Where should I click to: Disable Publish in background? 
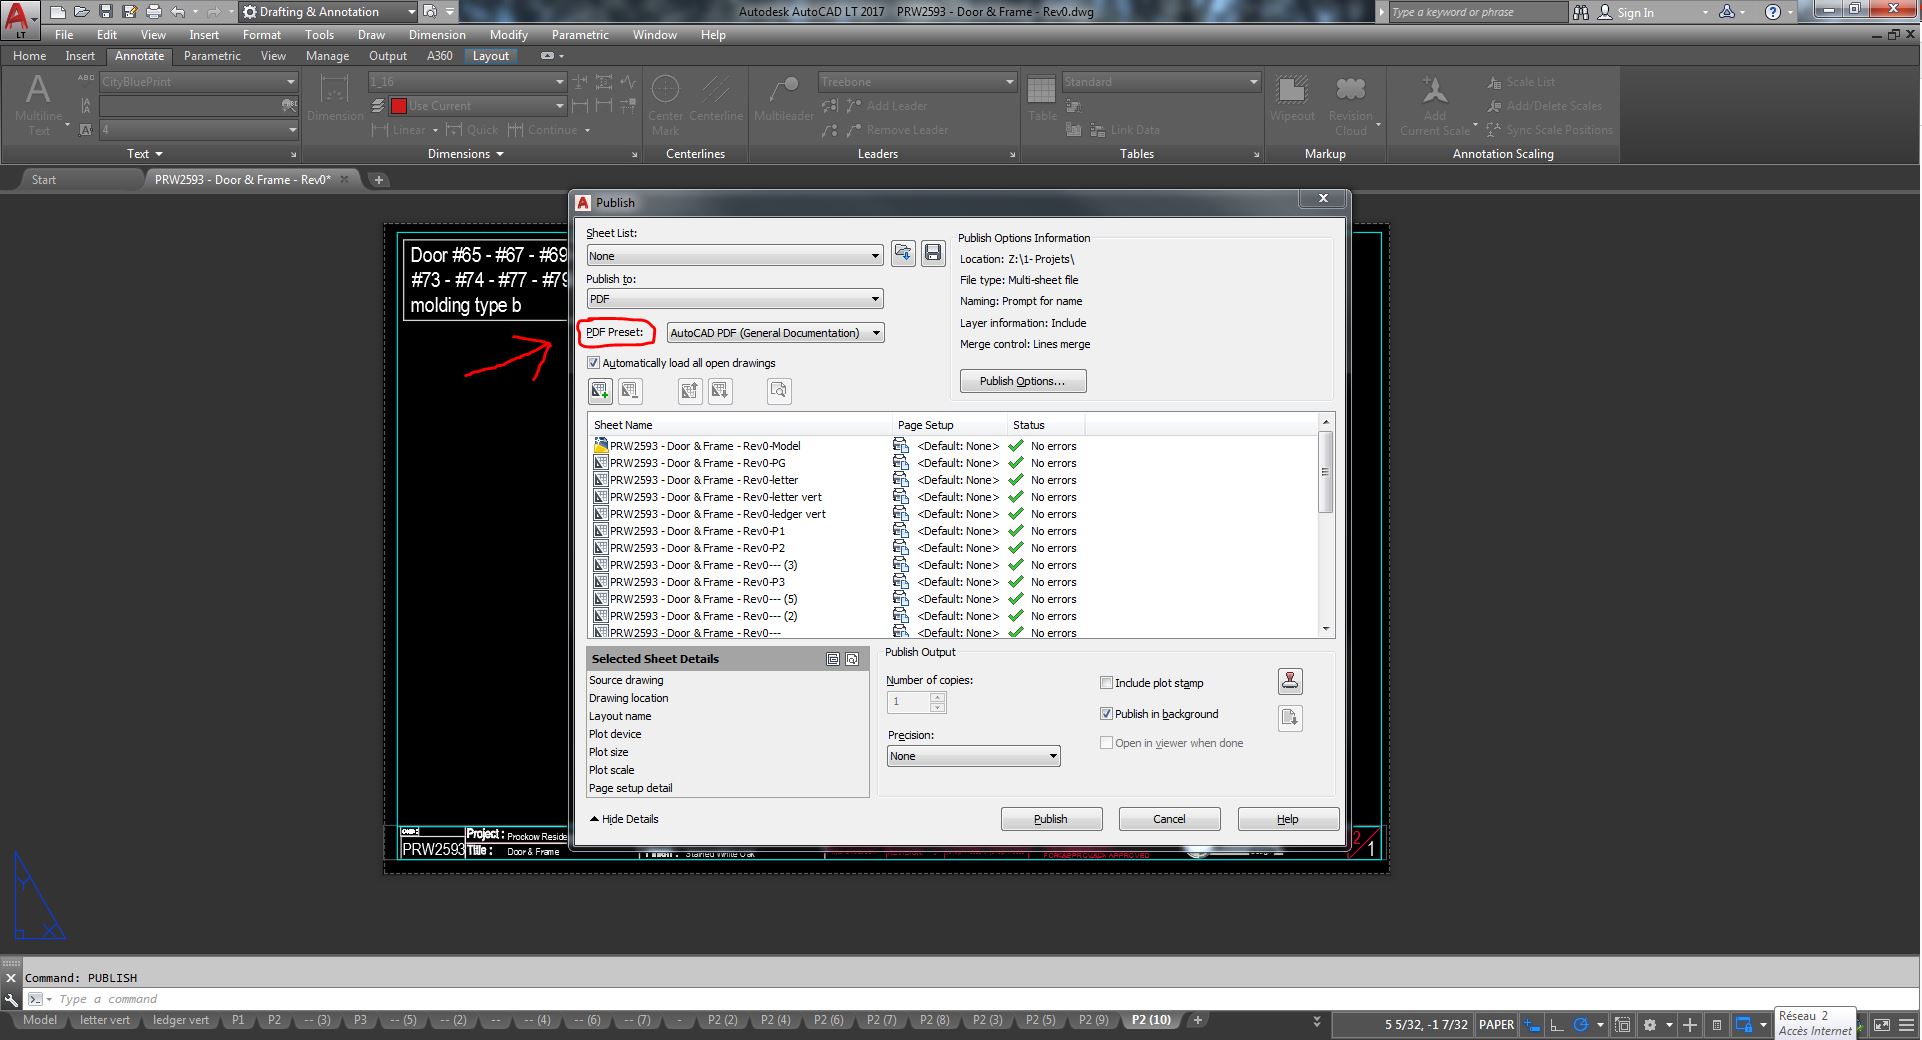(x=1107, y=713)
